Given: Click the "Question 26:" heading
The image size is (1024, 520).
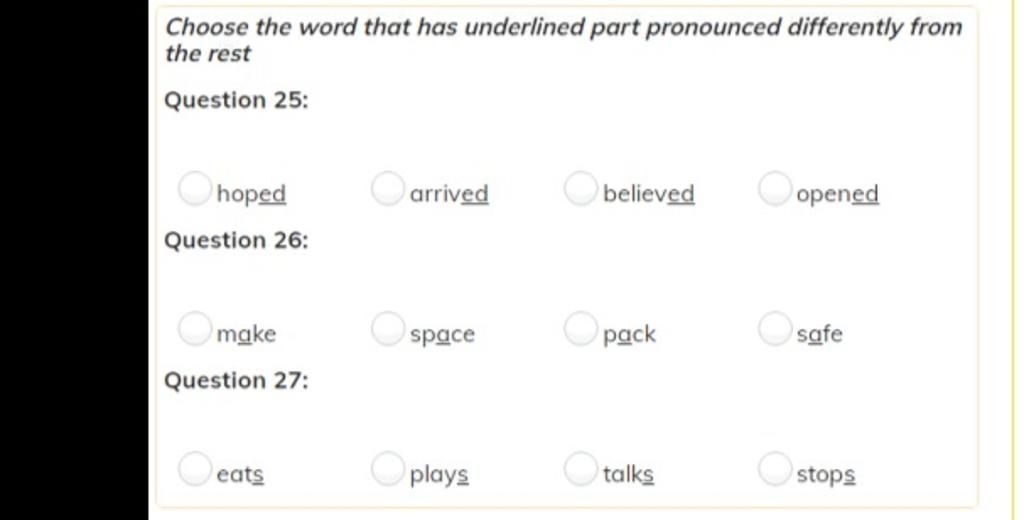Looking at the screenshot, I should point(236,240).
